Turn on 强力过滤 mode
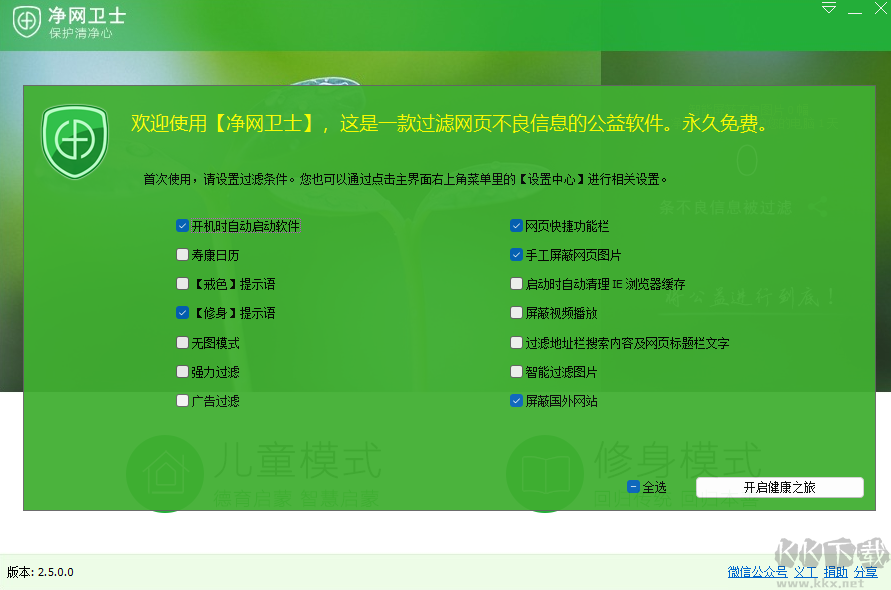This screenshot has width=891, height=590. tap(182, 371)
